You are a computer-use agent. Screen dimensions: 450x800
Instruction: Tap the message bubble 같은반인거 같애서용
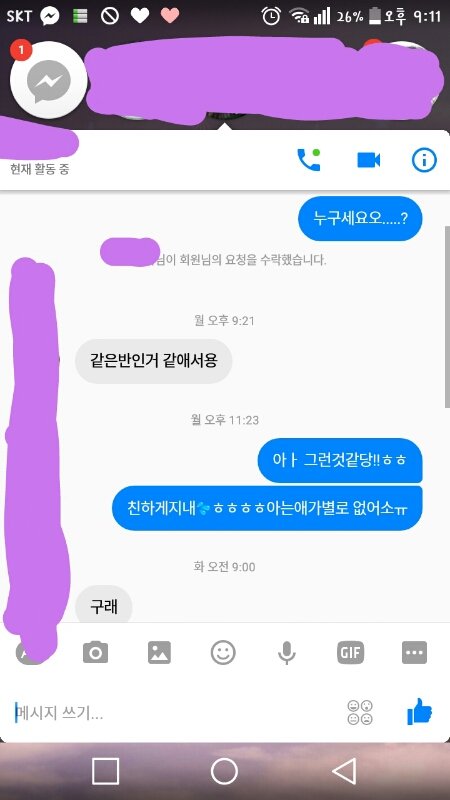pos(154,361)
